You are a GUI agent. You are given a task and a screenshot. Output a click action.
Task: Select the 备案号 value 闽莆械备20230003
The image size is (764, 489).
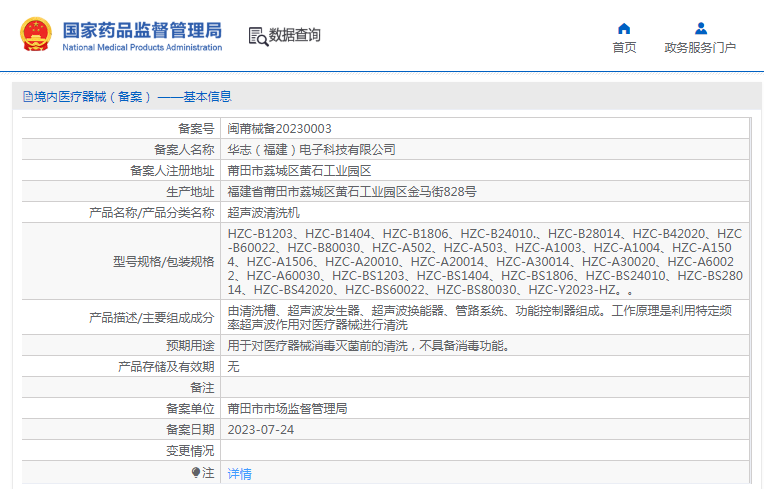[280, 129]
